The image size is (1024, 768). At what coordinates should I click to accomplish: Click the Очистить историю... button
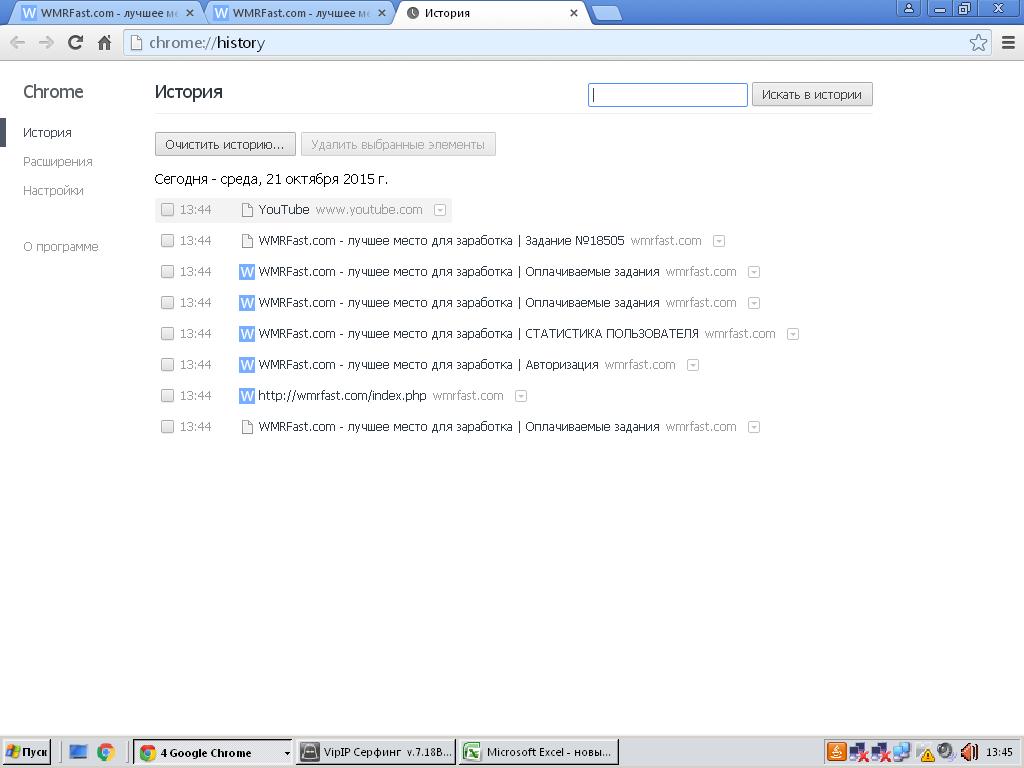tap(225, 144)
